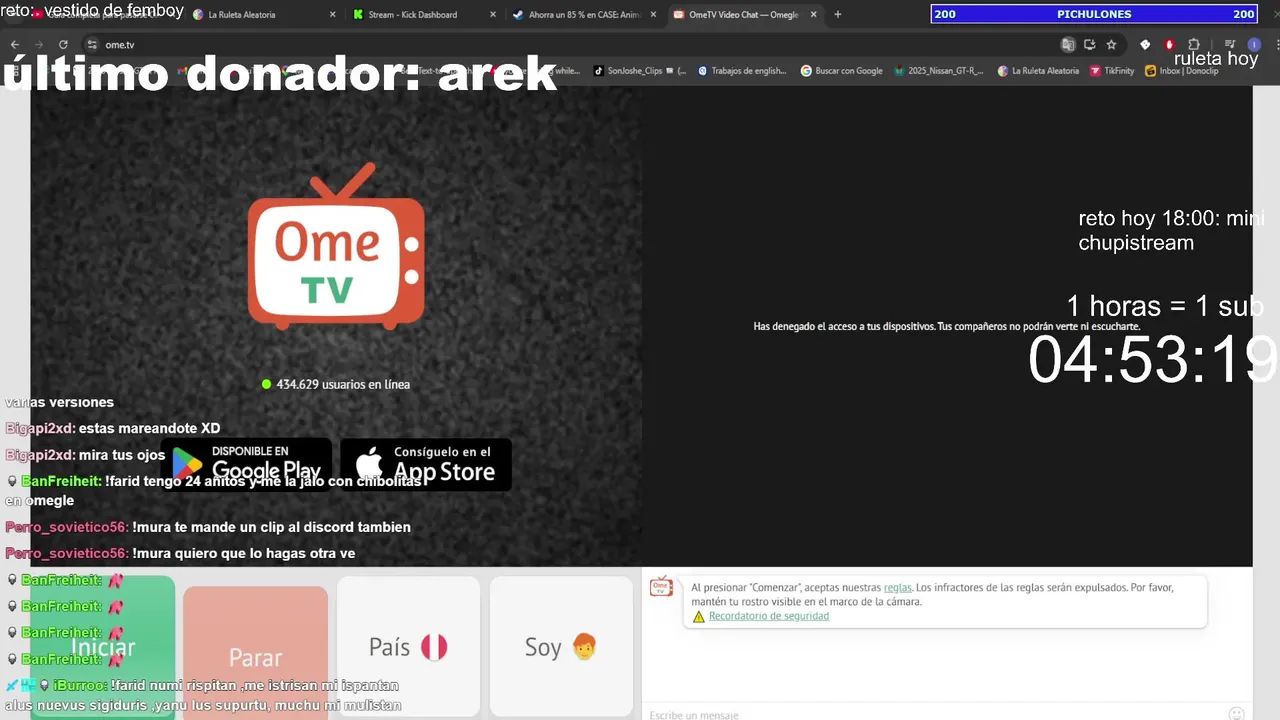Open the media controls music icon
Screen dimensions: 1280x720
(x=1229, y=45)
